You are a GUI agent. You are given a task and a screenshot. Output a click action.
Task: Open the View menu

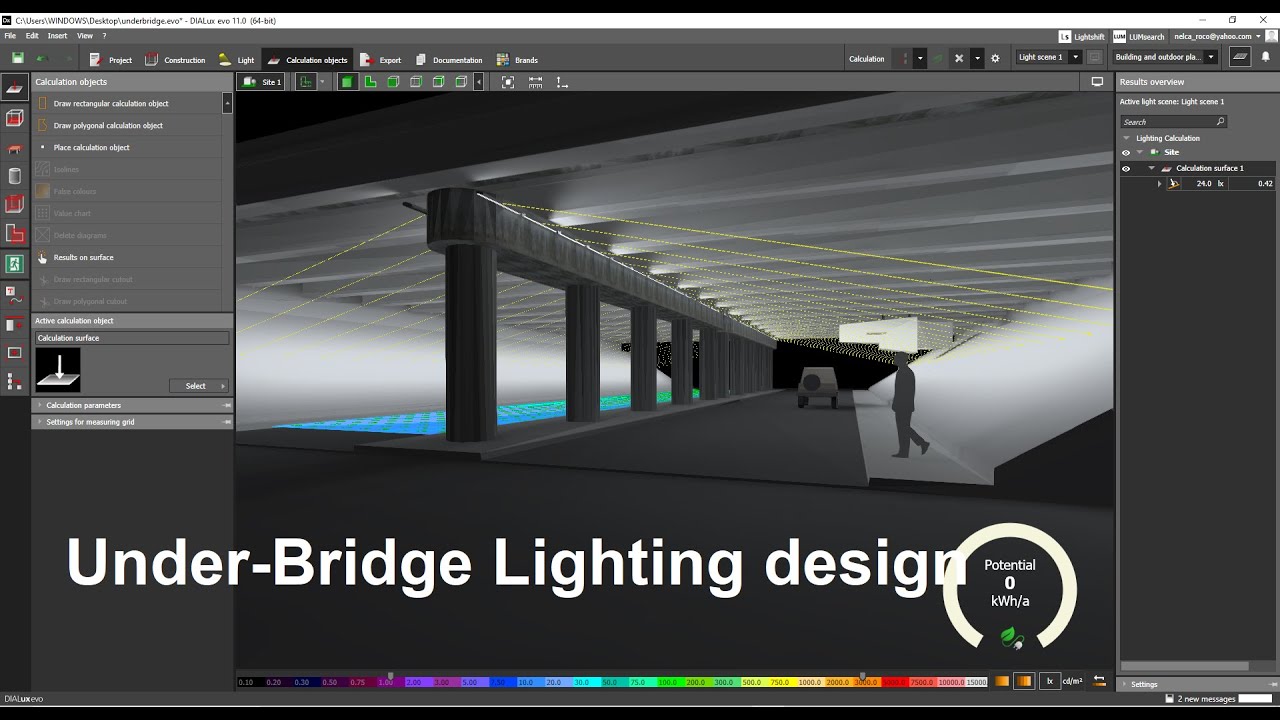tap(85, 36)
